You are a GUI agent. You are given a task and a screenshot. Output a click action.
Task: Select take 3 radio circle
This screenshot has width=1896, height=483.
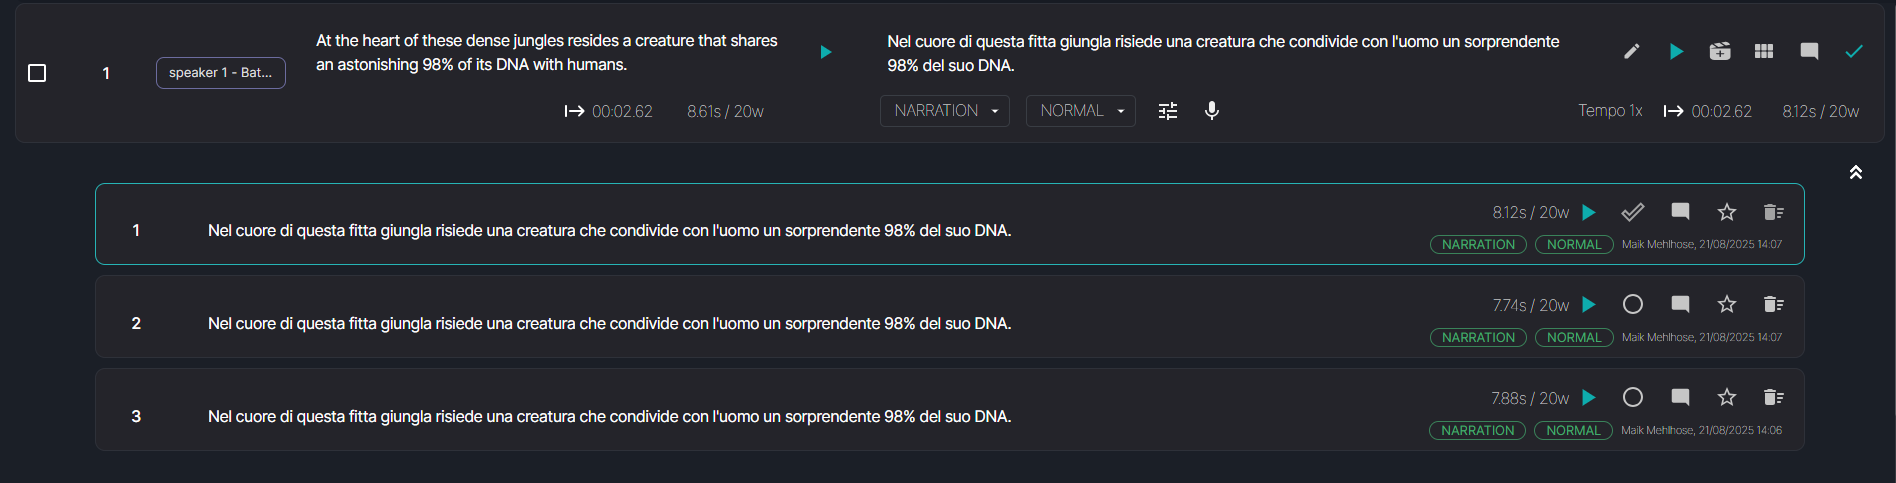[1633, 398]
